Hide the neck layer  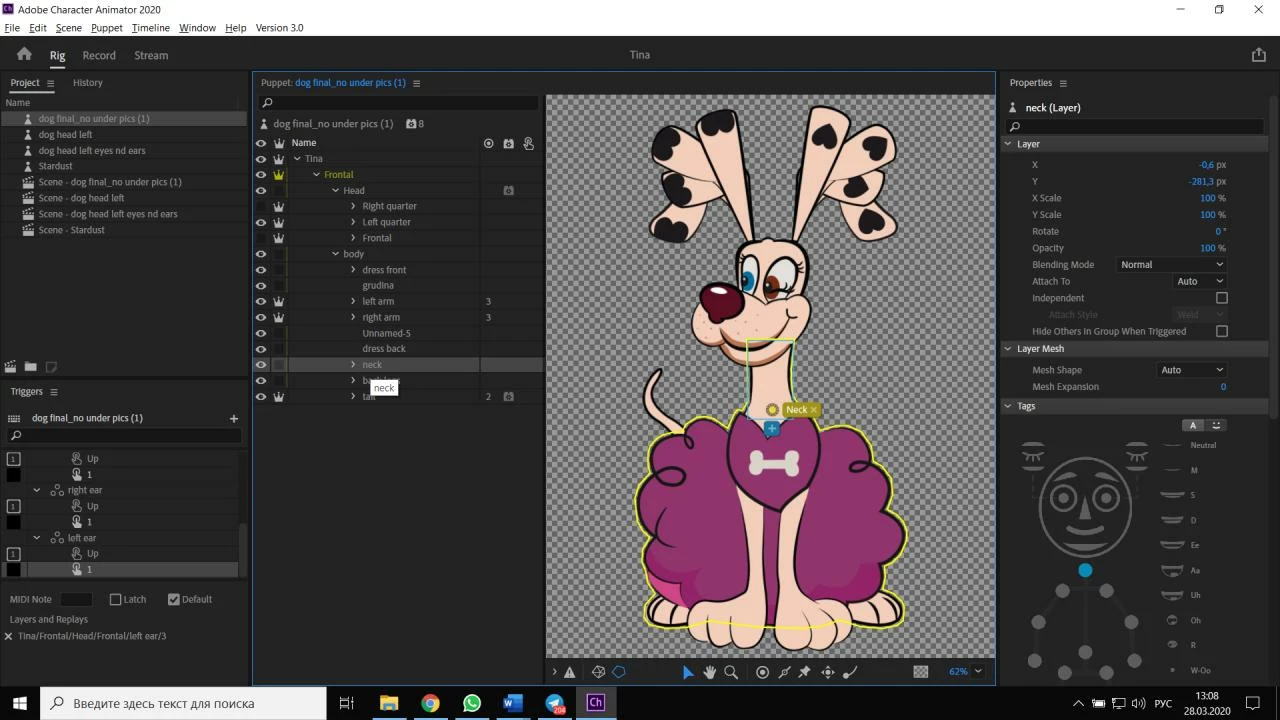point(261,365)
